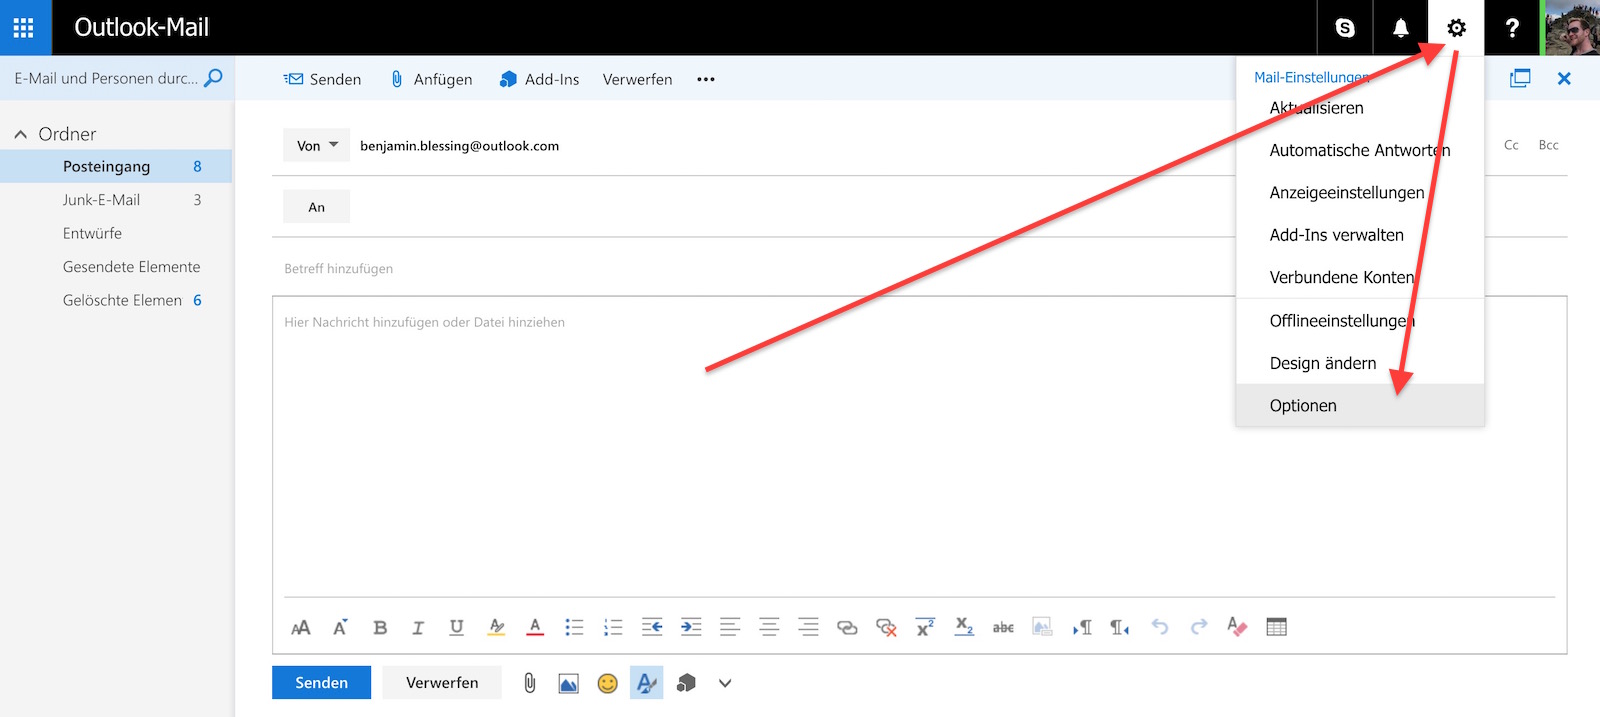Viewport: 1600px width, 717px height.
Task: Open the font size picker
Action: [301, 628]
